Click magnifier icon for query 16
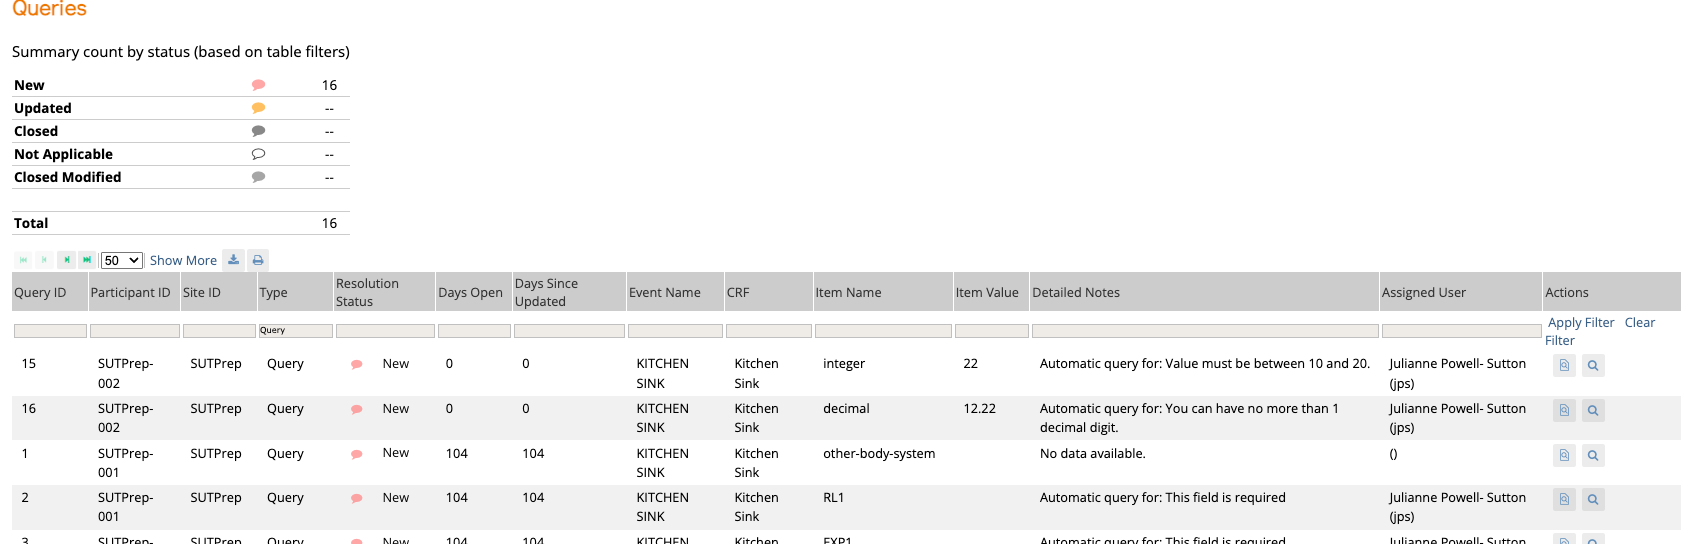Image resolution: width=1688 pixels, height=544 pixels. (x=1593, y=410)
